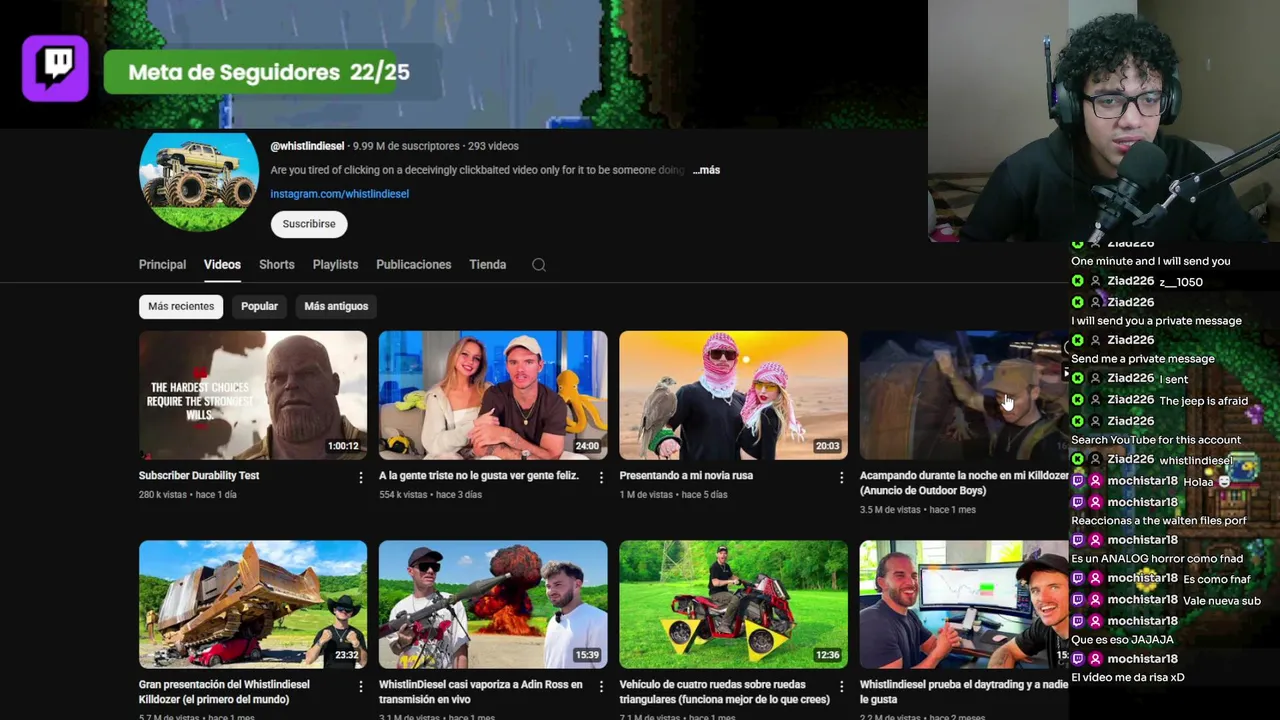This screenshot has height=720, width=1280.
Task: Open options menu for the 24:00 video
Action: [x=601, y=478]
